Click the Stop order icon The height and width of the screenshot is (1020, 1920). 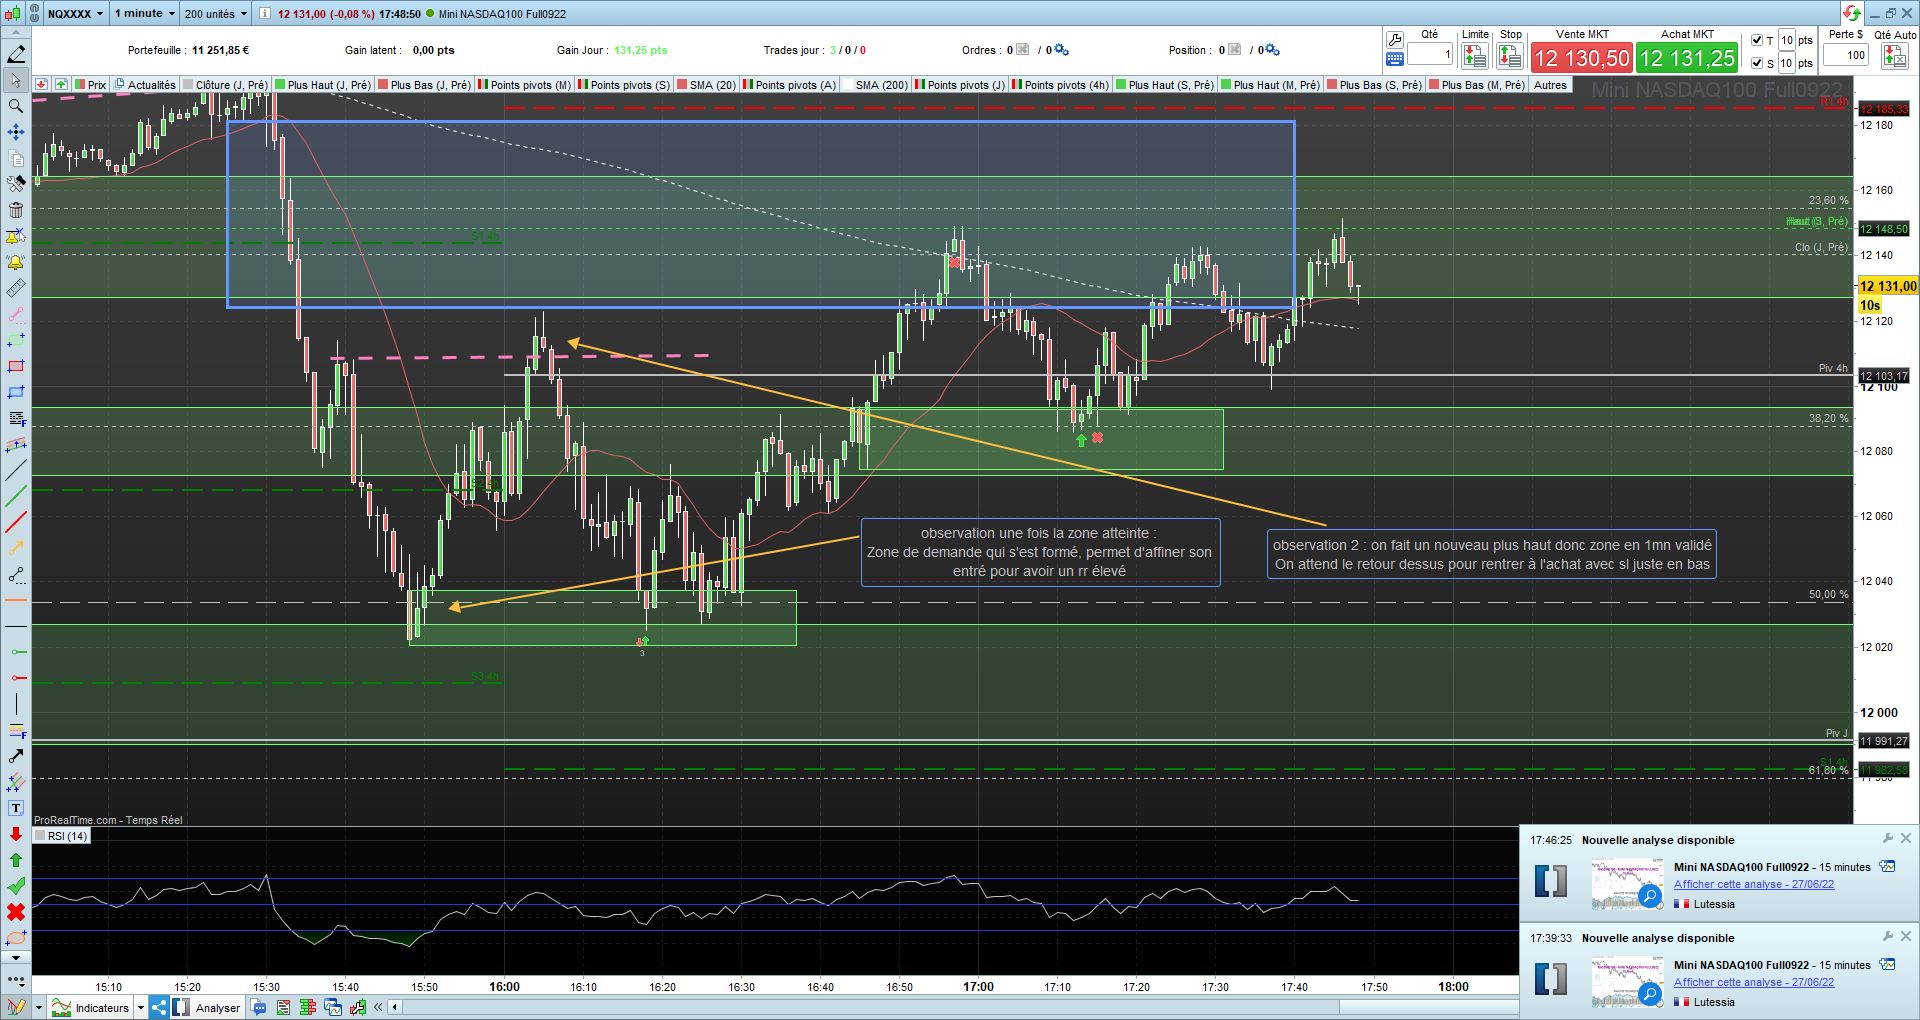click(x=1510, y=56)
